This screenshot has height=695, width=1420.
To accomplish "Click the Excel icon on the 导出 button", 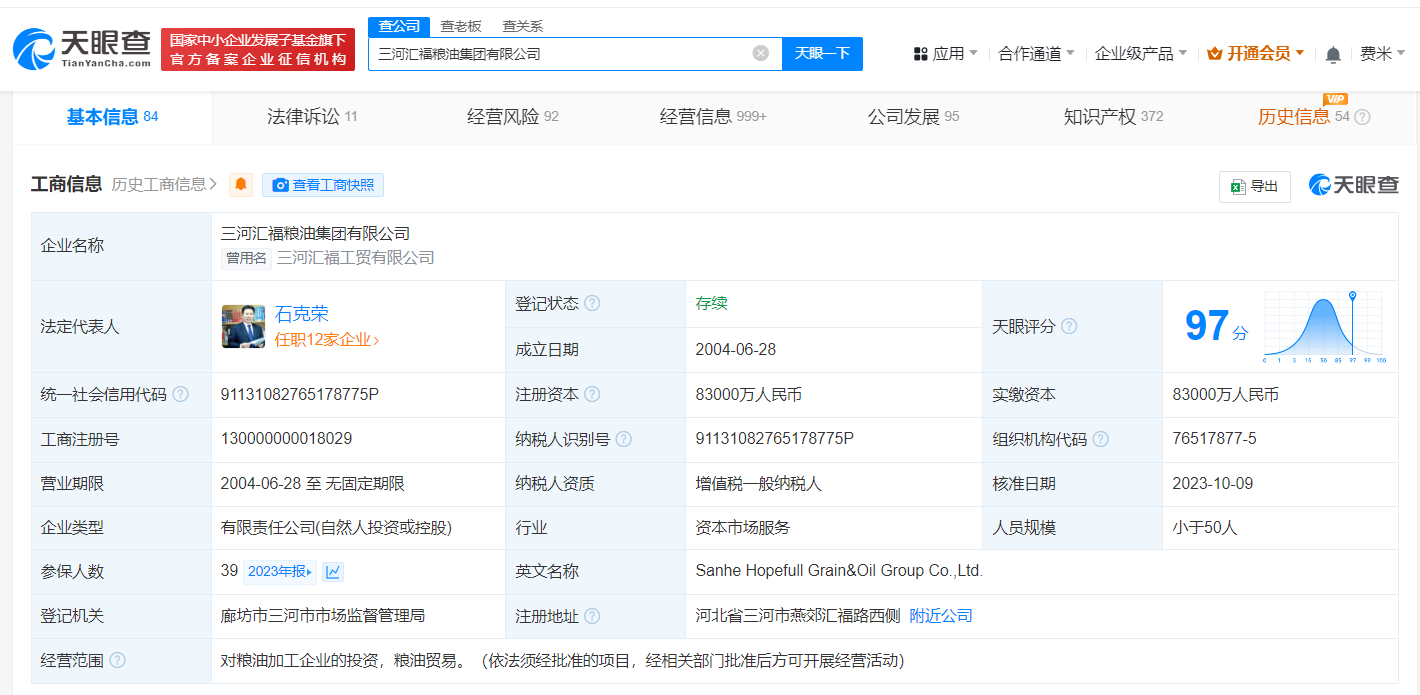I will point(1240,186).
